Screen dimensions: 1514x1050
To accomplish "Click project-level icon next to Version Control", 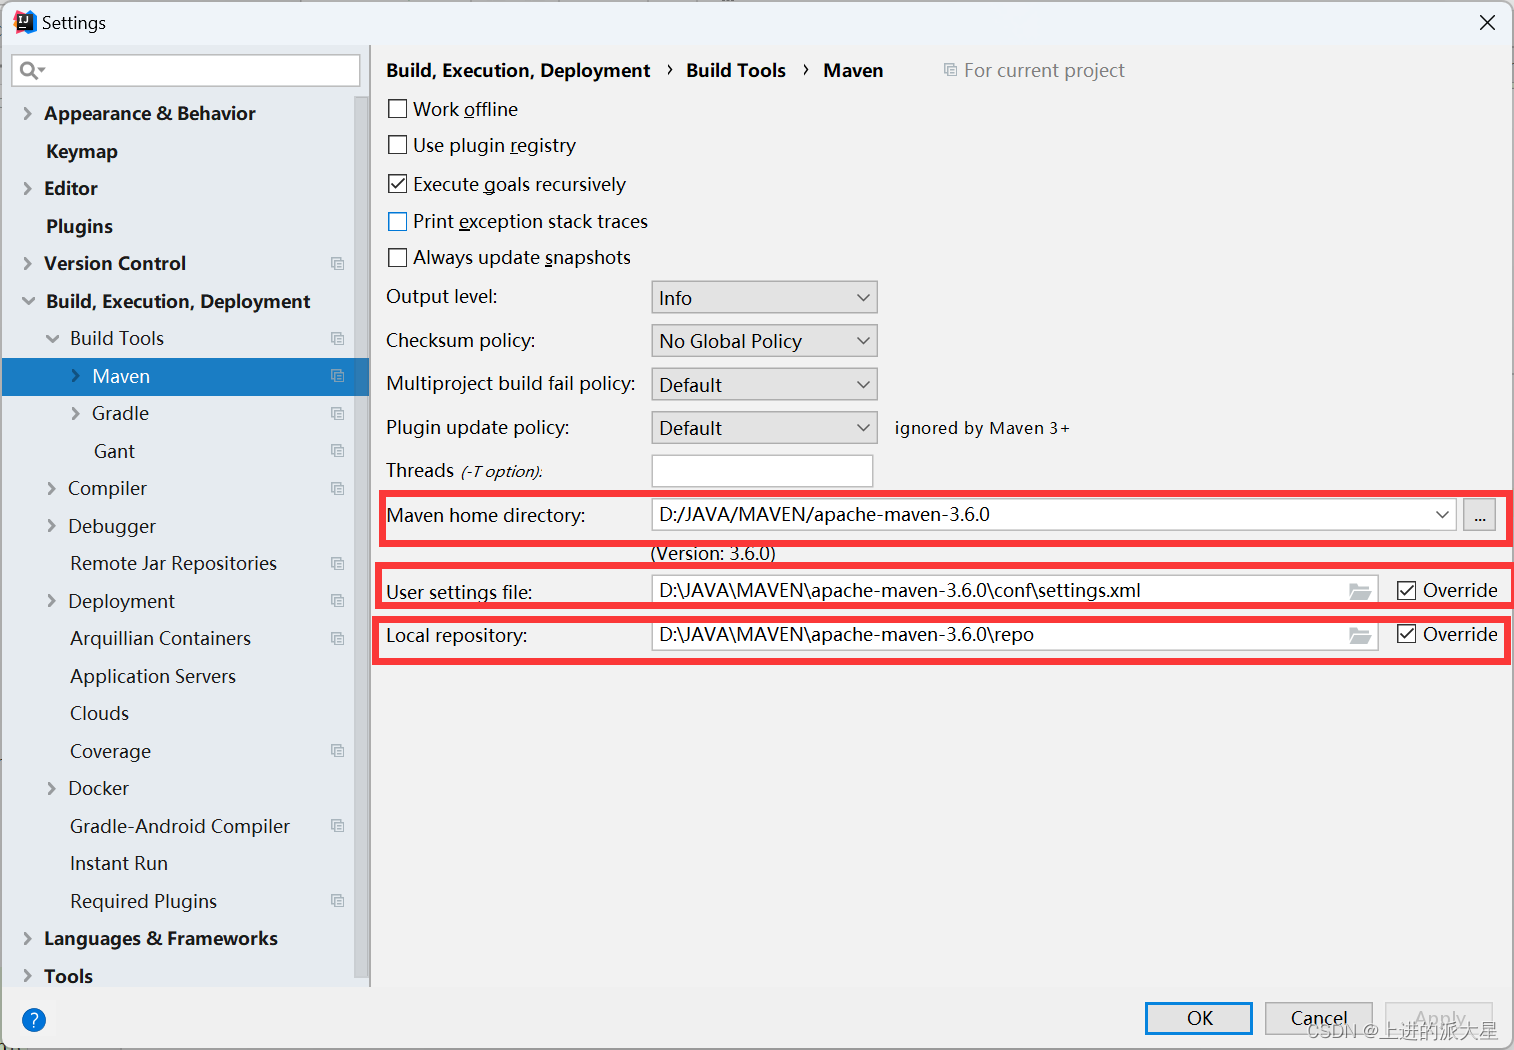I will 337,263.
